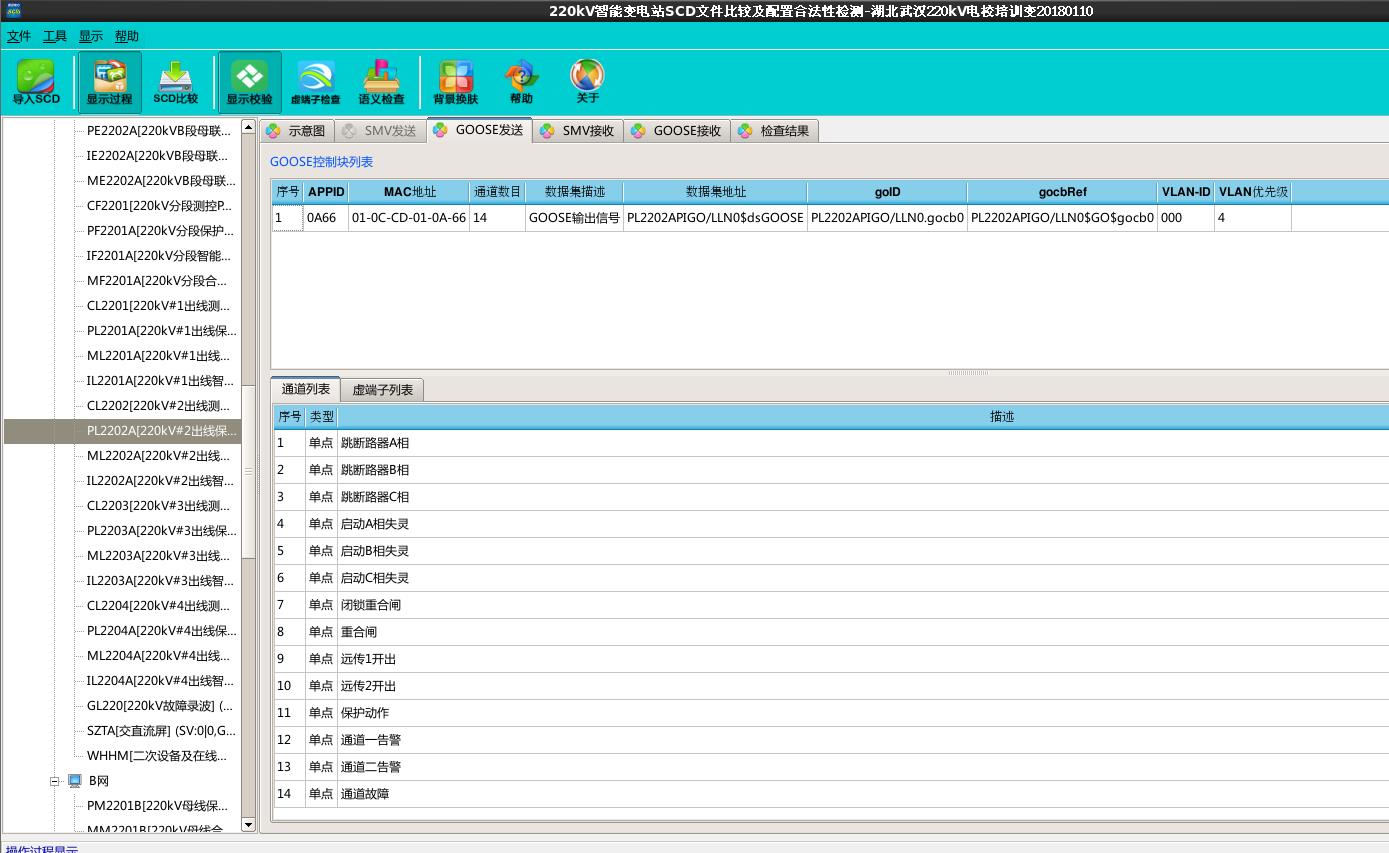
Task: Switch to the SMV接收 tab
Action: (x=579, y=131)
